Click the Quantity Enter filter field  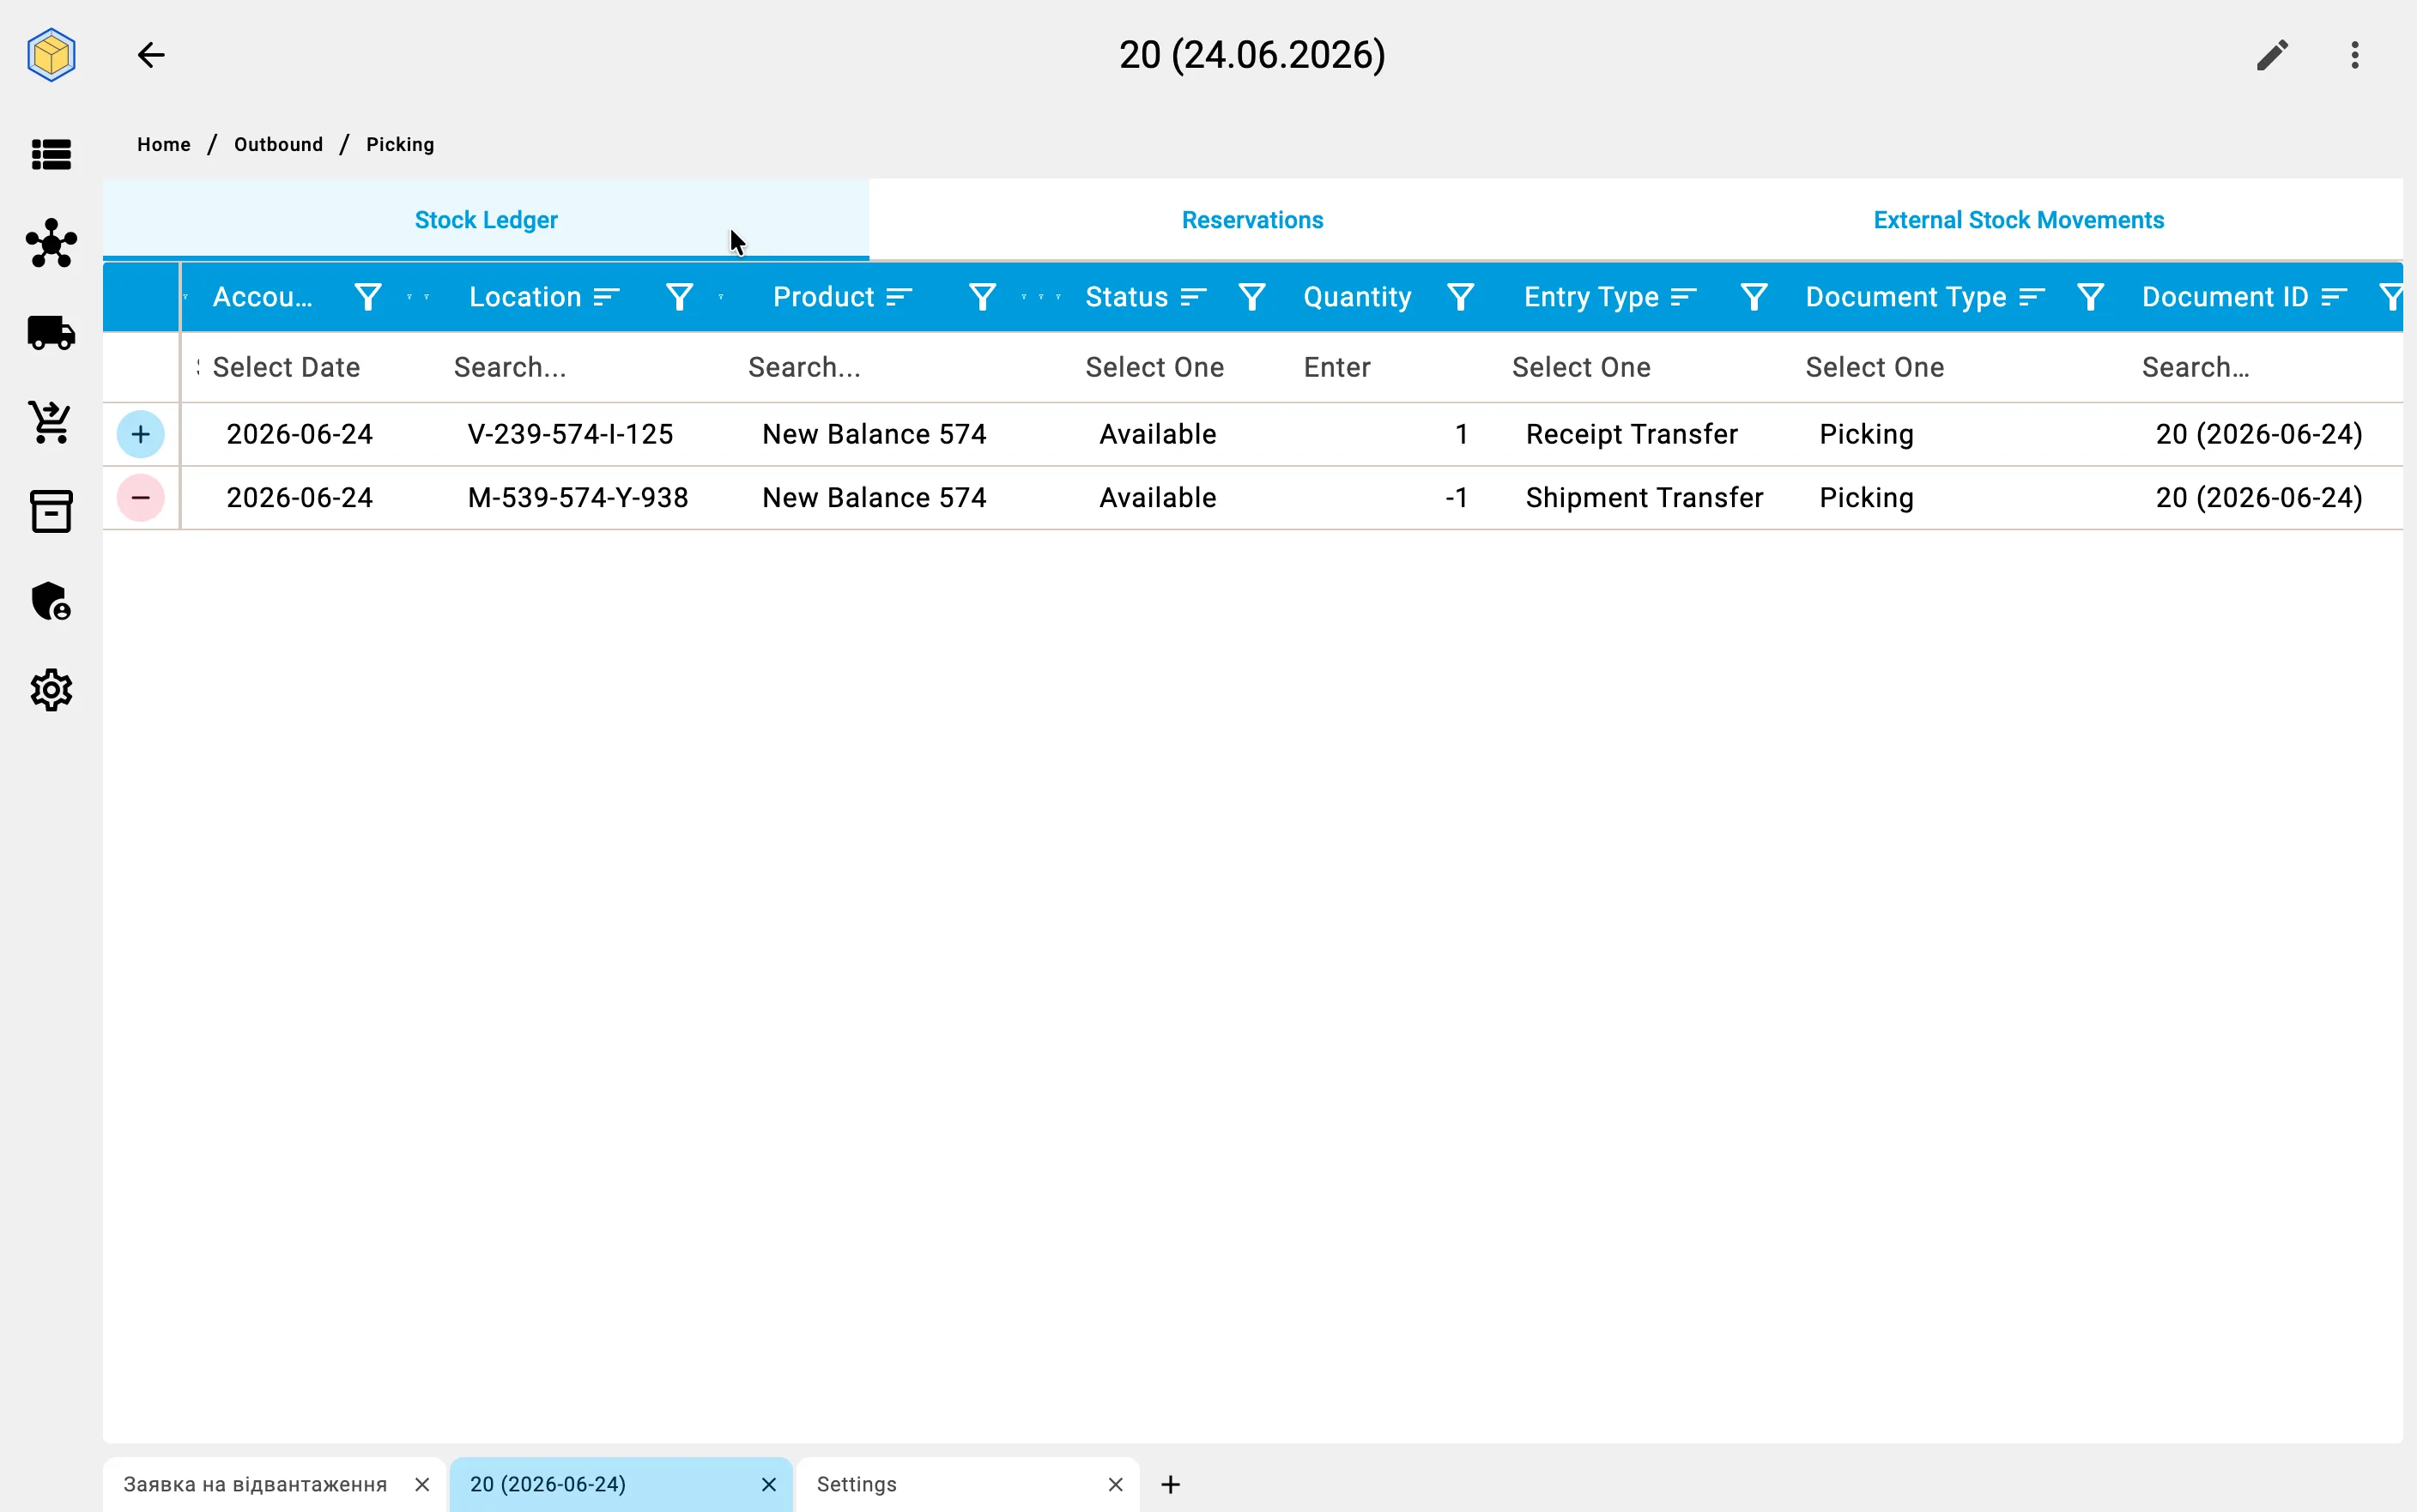[x=1387, y=367]
